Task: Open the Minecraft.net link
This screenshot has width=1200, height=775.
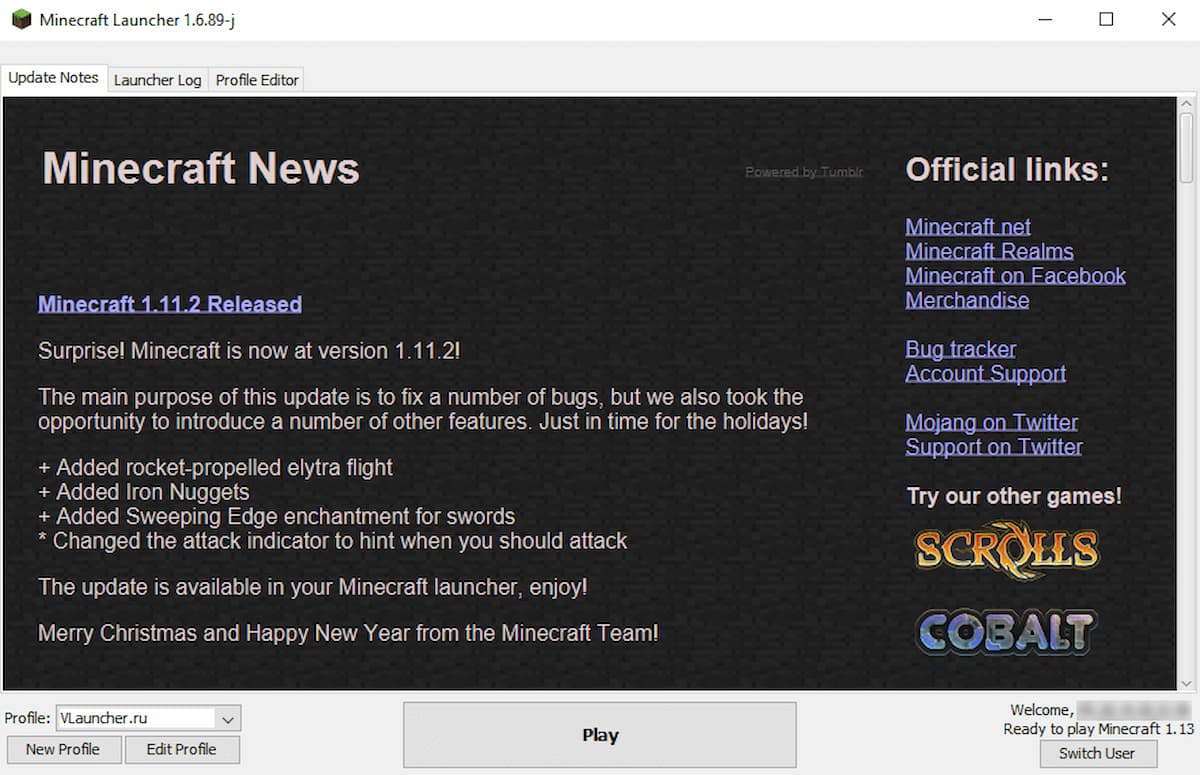Action: coord(967,227)
